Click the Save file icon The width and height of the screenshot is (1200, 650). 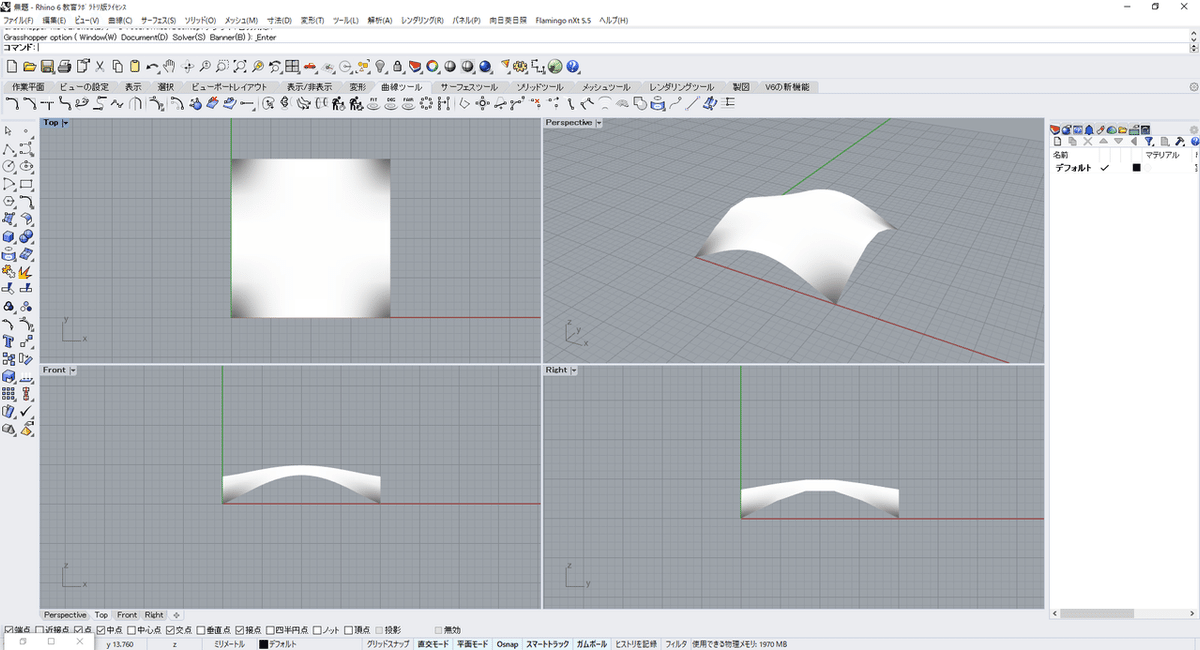pyautogui.click(x=47, y=67)
